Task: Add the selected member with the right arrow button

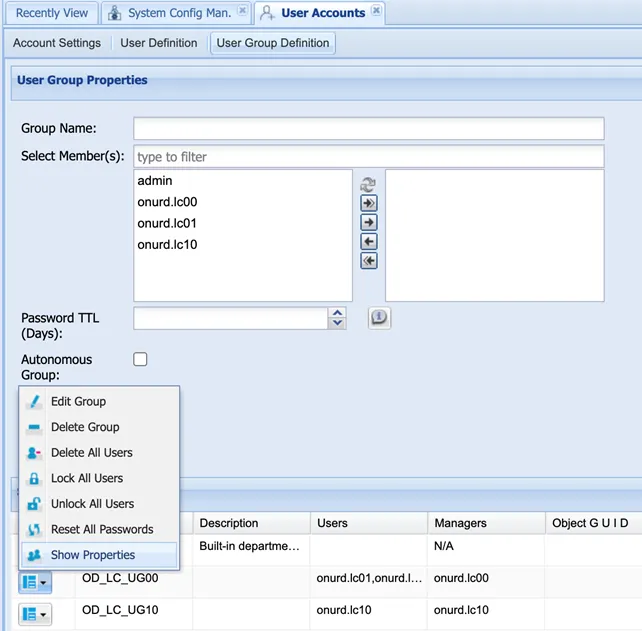Action: click(368, 222)
